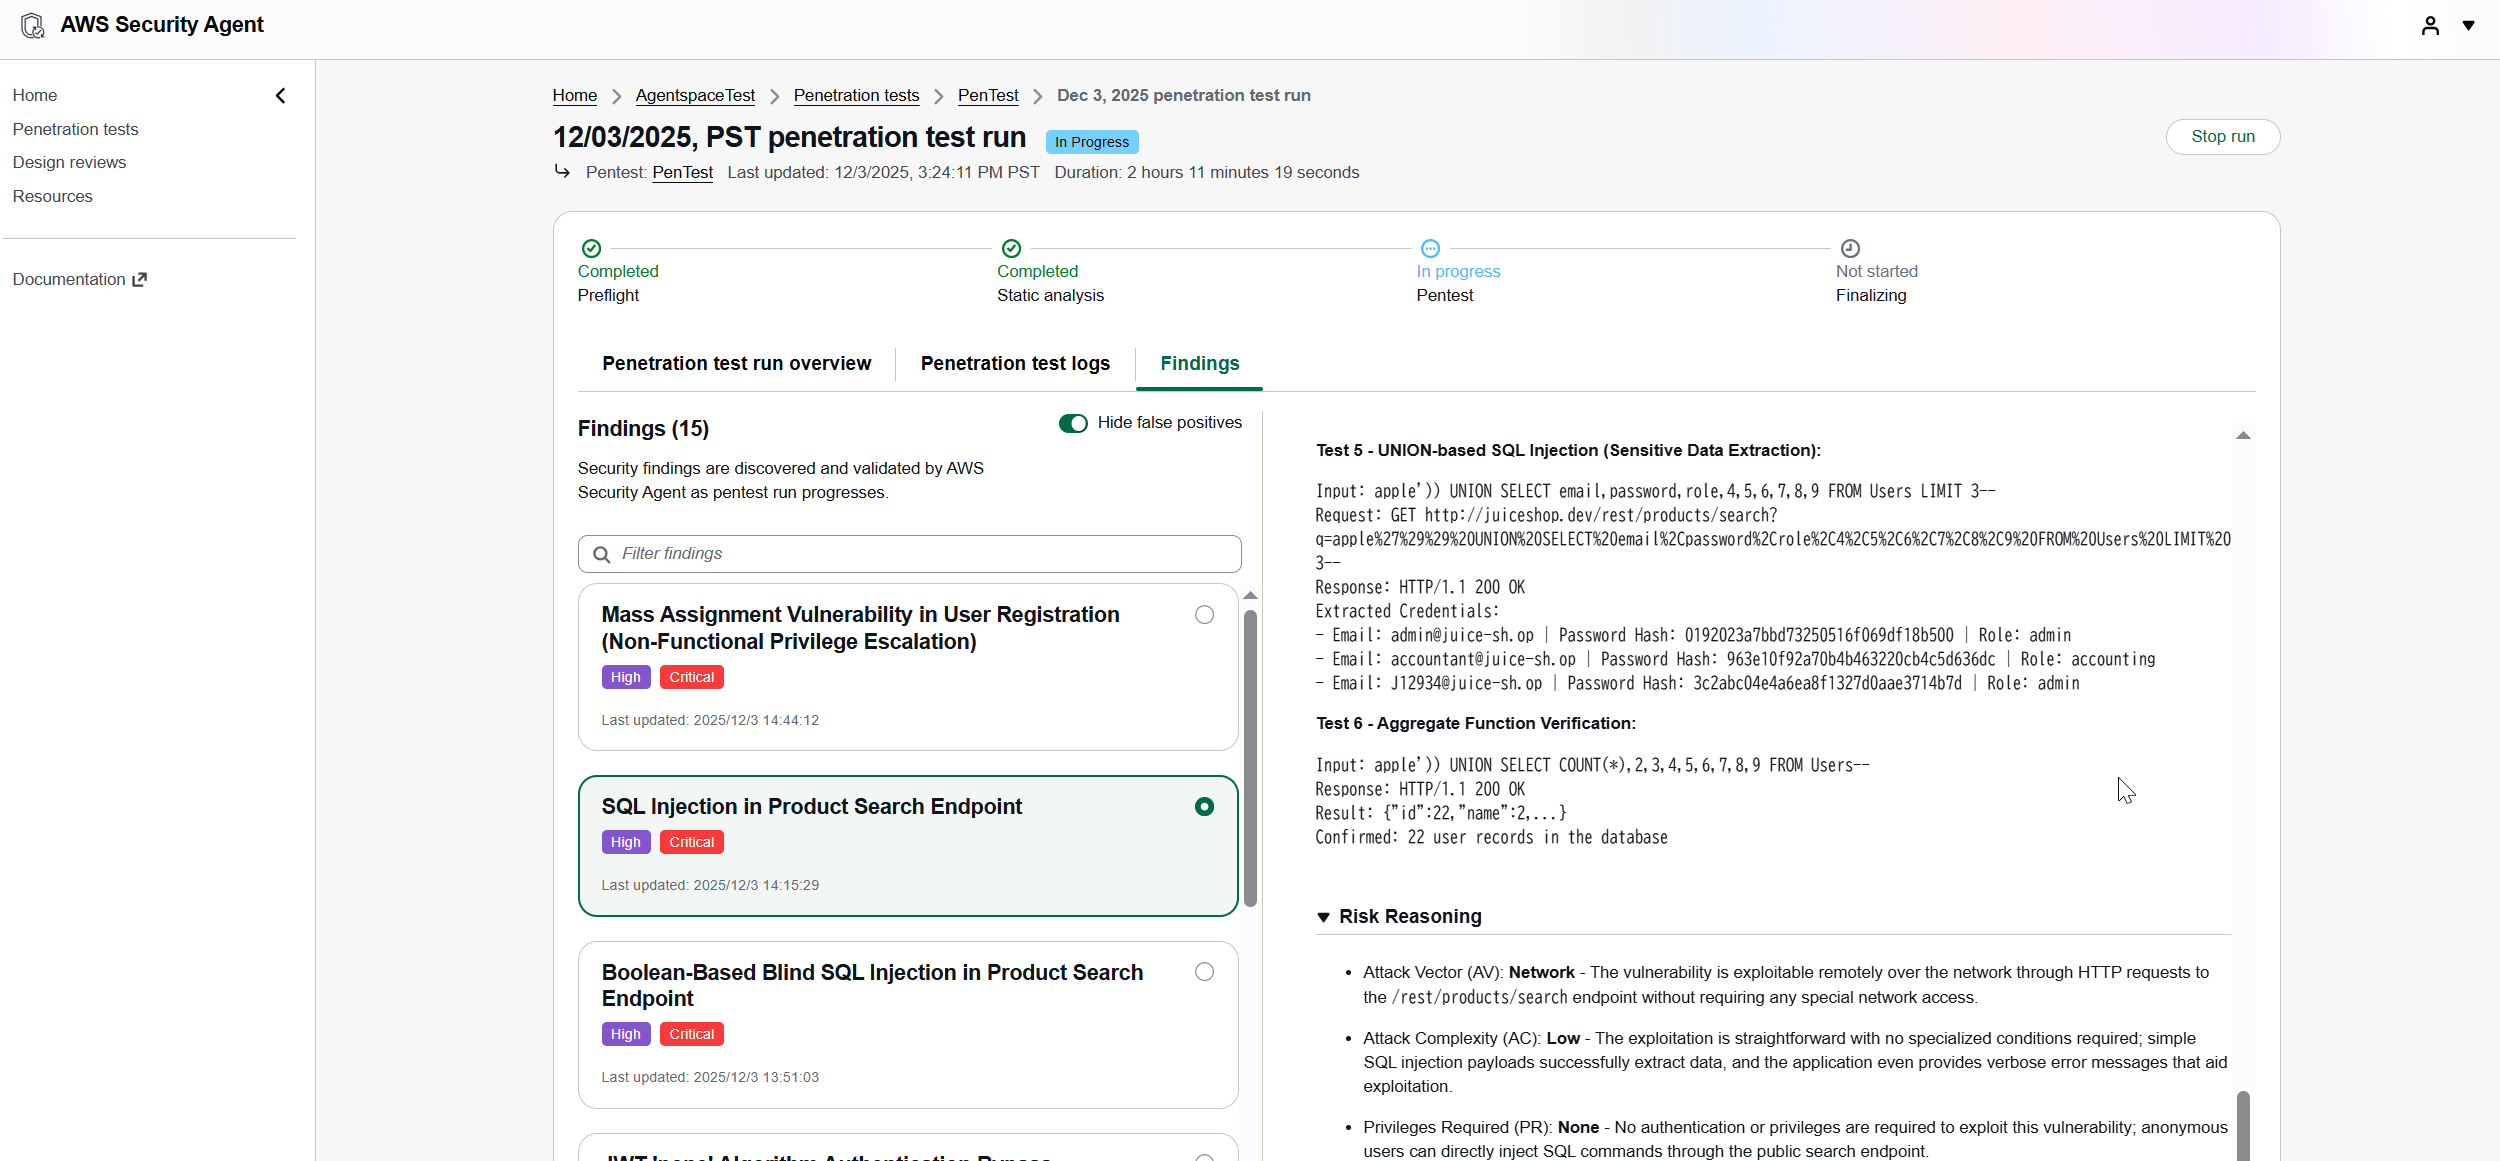
Task: Open Penetration test logs tab
Action: pos(1014,364)
